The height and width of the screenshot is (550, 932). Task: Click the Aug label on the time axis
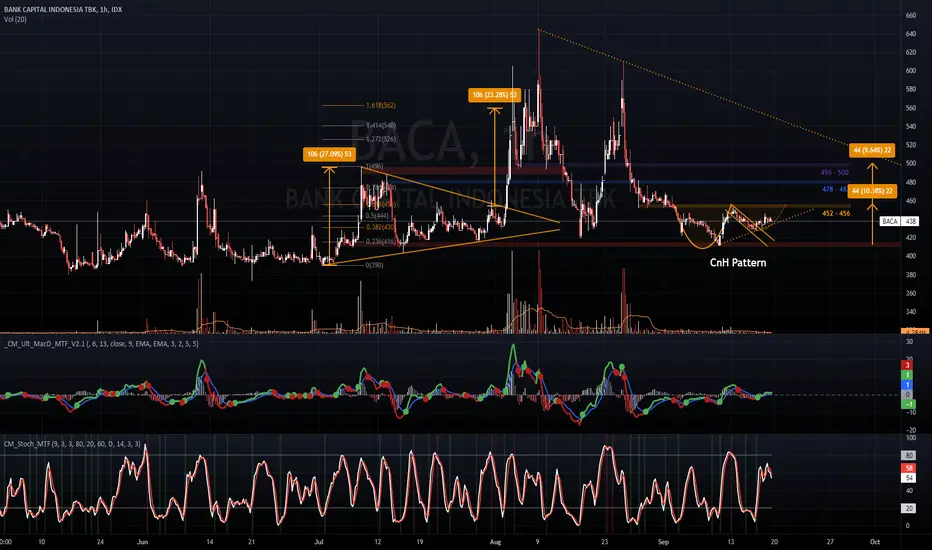click(x=496, y=542)
